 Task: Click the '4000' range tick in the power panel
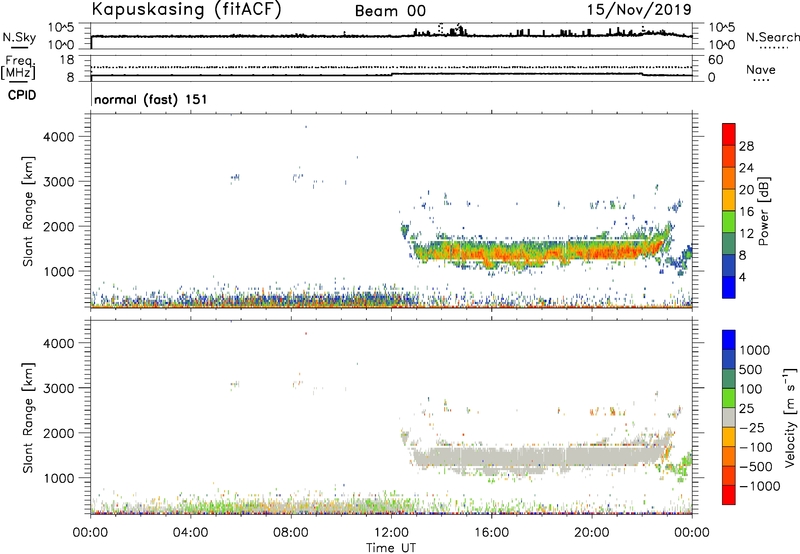click(x=58, y=137)
